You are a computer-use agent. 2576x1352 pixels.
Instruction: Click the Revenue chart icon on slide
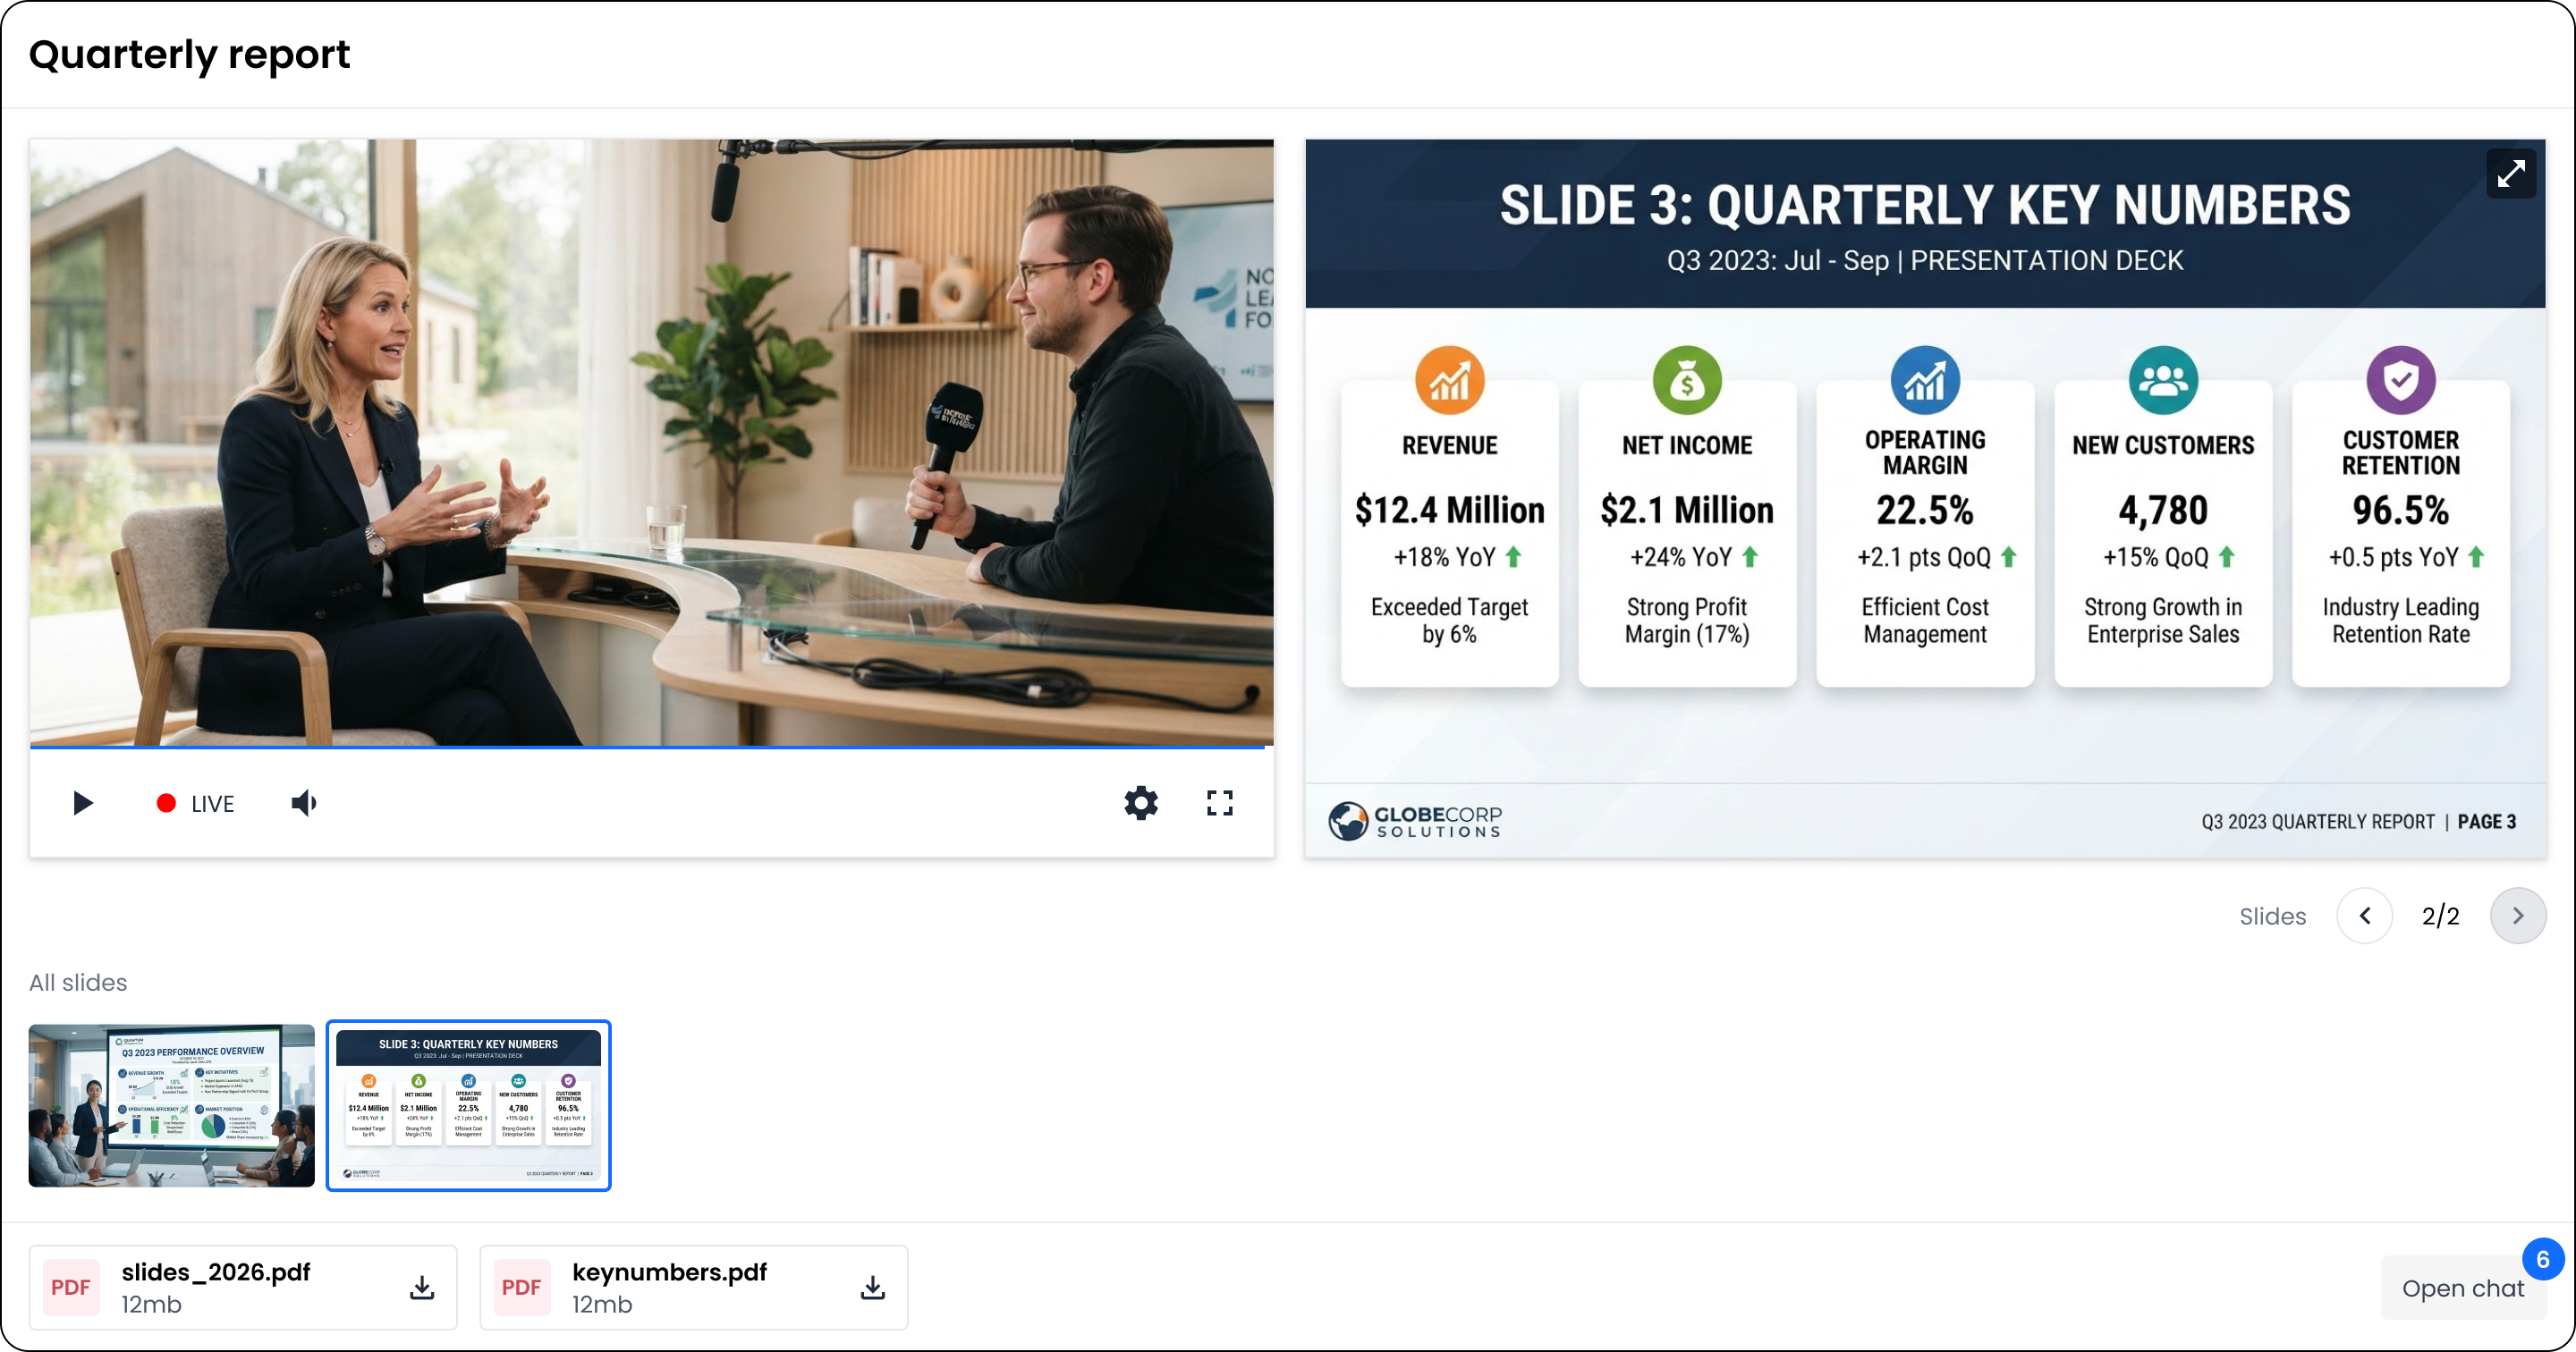(x=1449, y=380)
